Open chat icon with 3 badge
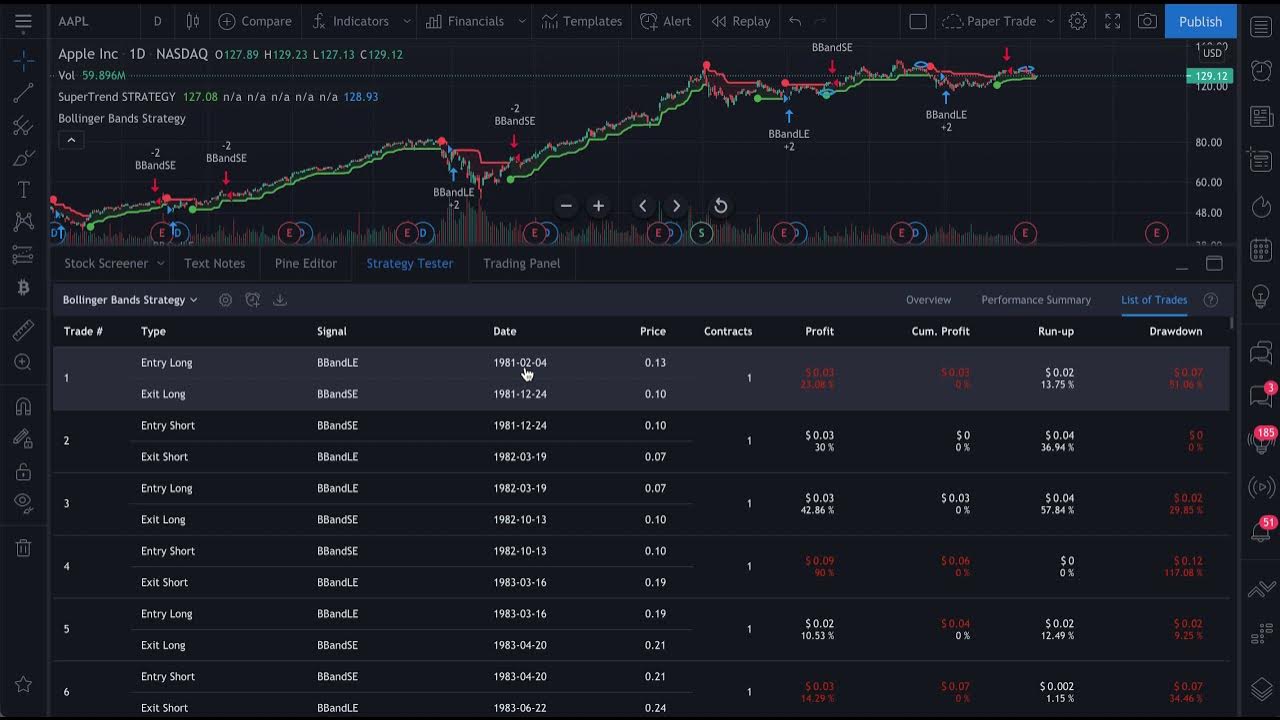Viewport: 1280px width, 720px height. pyautogui.click(x=1261, y=395)
